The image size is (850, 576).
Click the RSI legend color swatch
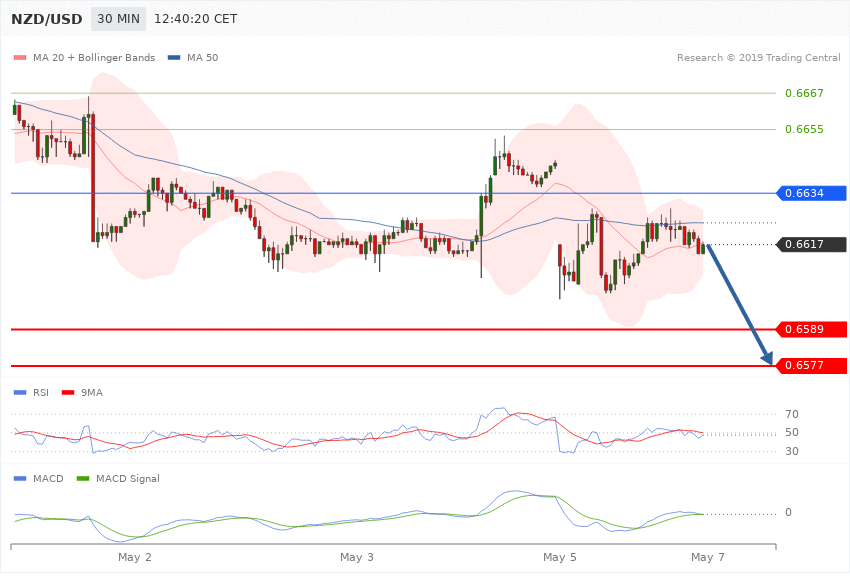(20, 392)
